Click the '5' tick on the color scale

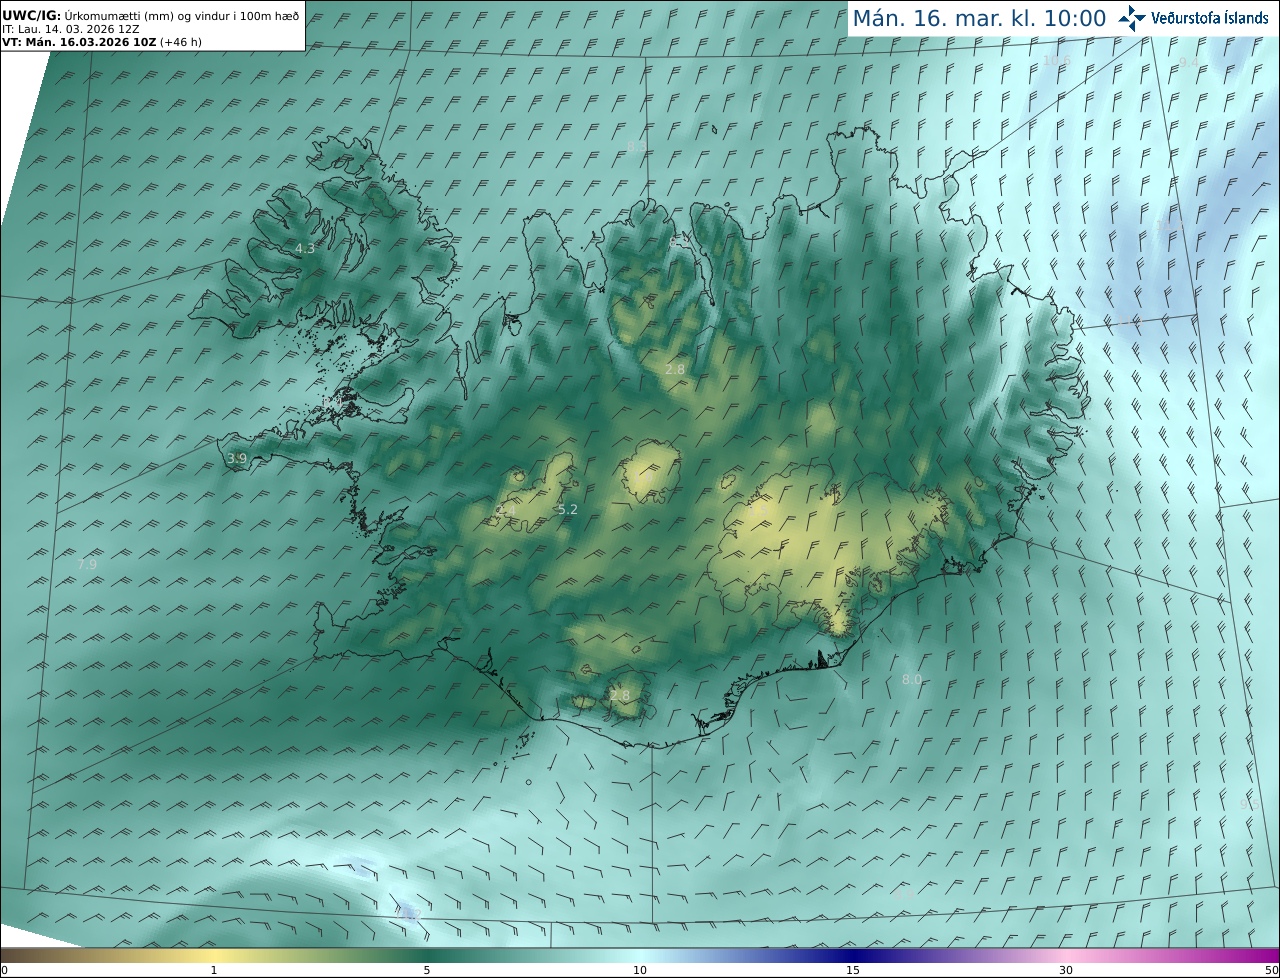pyautogui.click(x=427, y=970)
